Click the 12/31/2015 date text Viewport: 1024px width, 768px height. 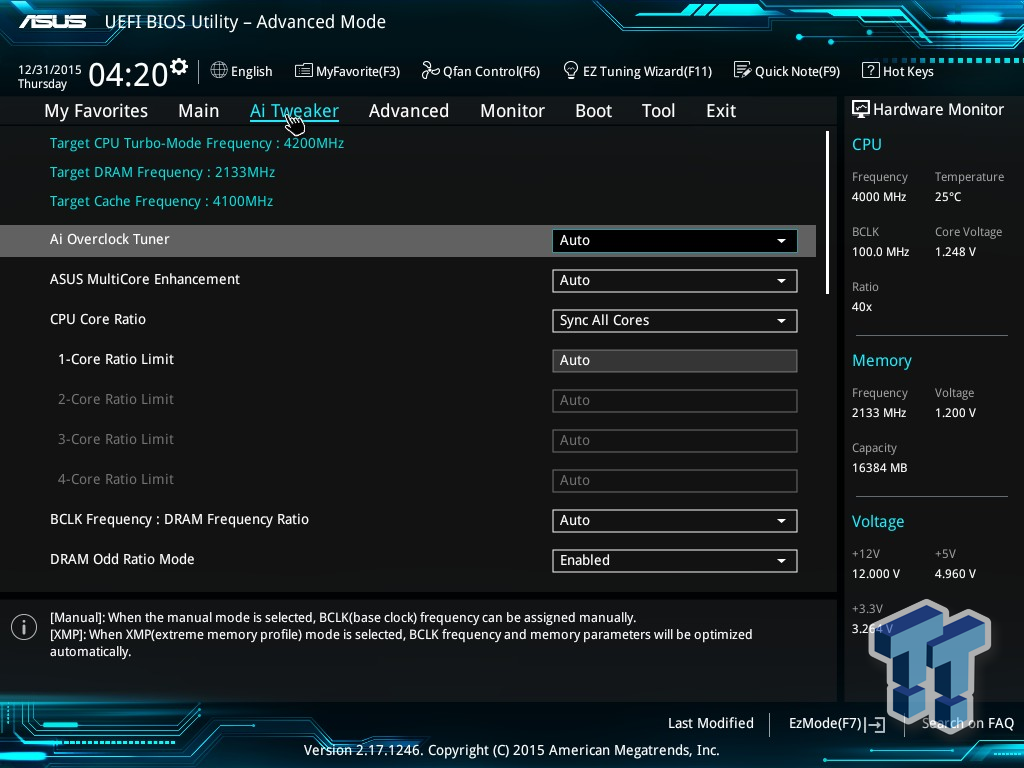[50, 69]
